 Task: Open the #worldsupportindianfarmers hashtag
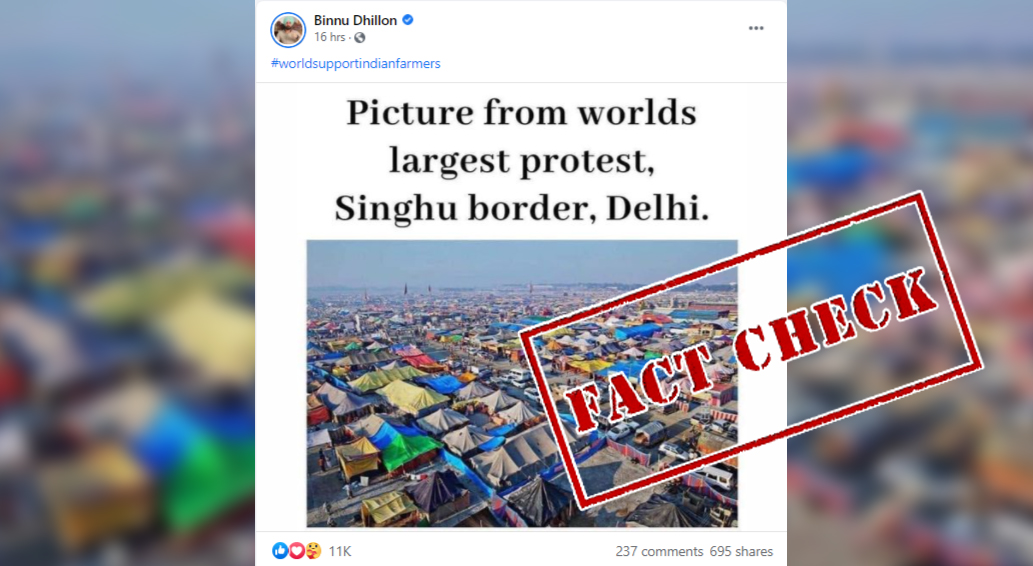[355, 63]
